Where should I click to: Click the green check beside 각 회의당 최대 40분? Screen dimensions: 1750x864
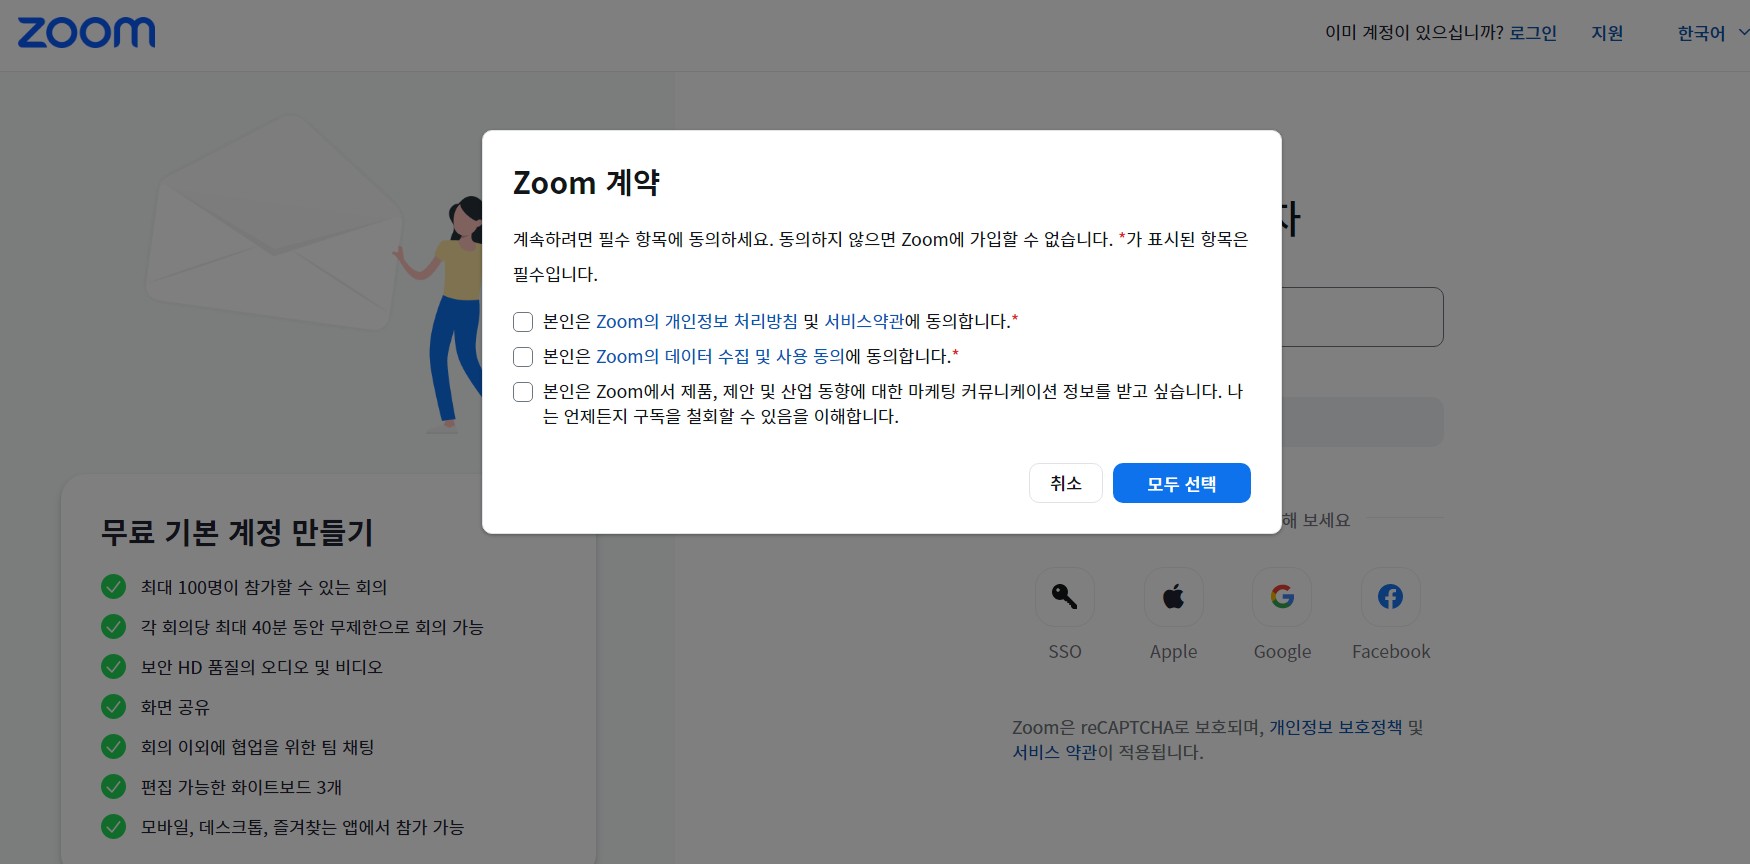(x=114, y=627)
